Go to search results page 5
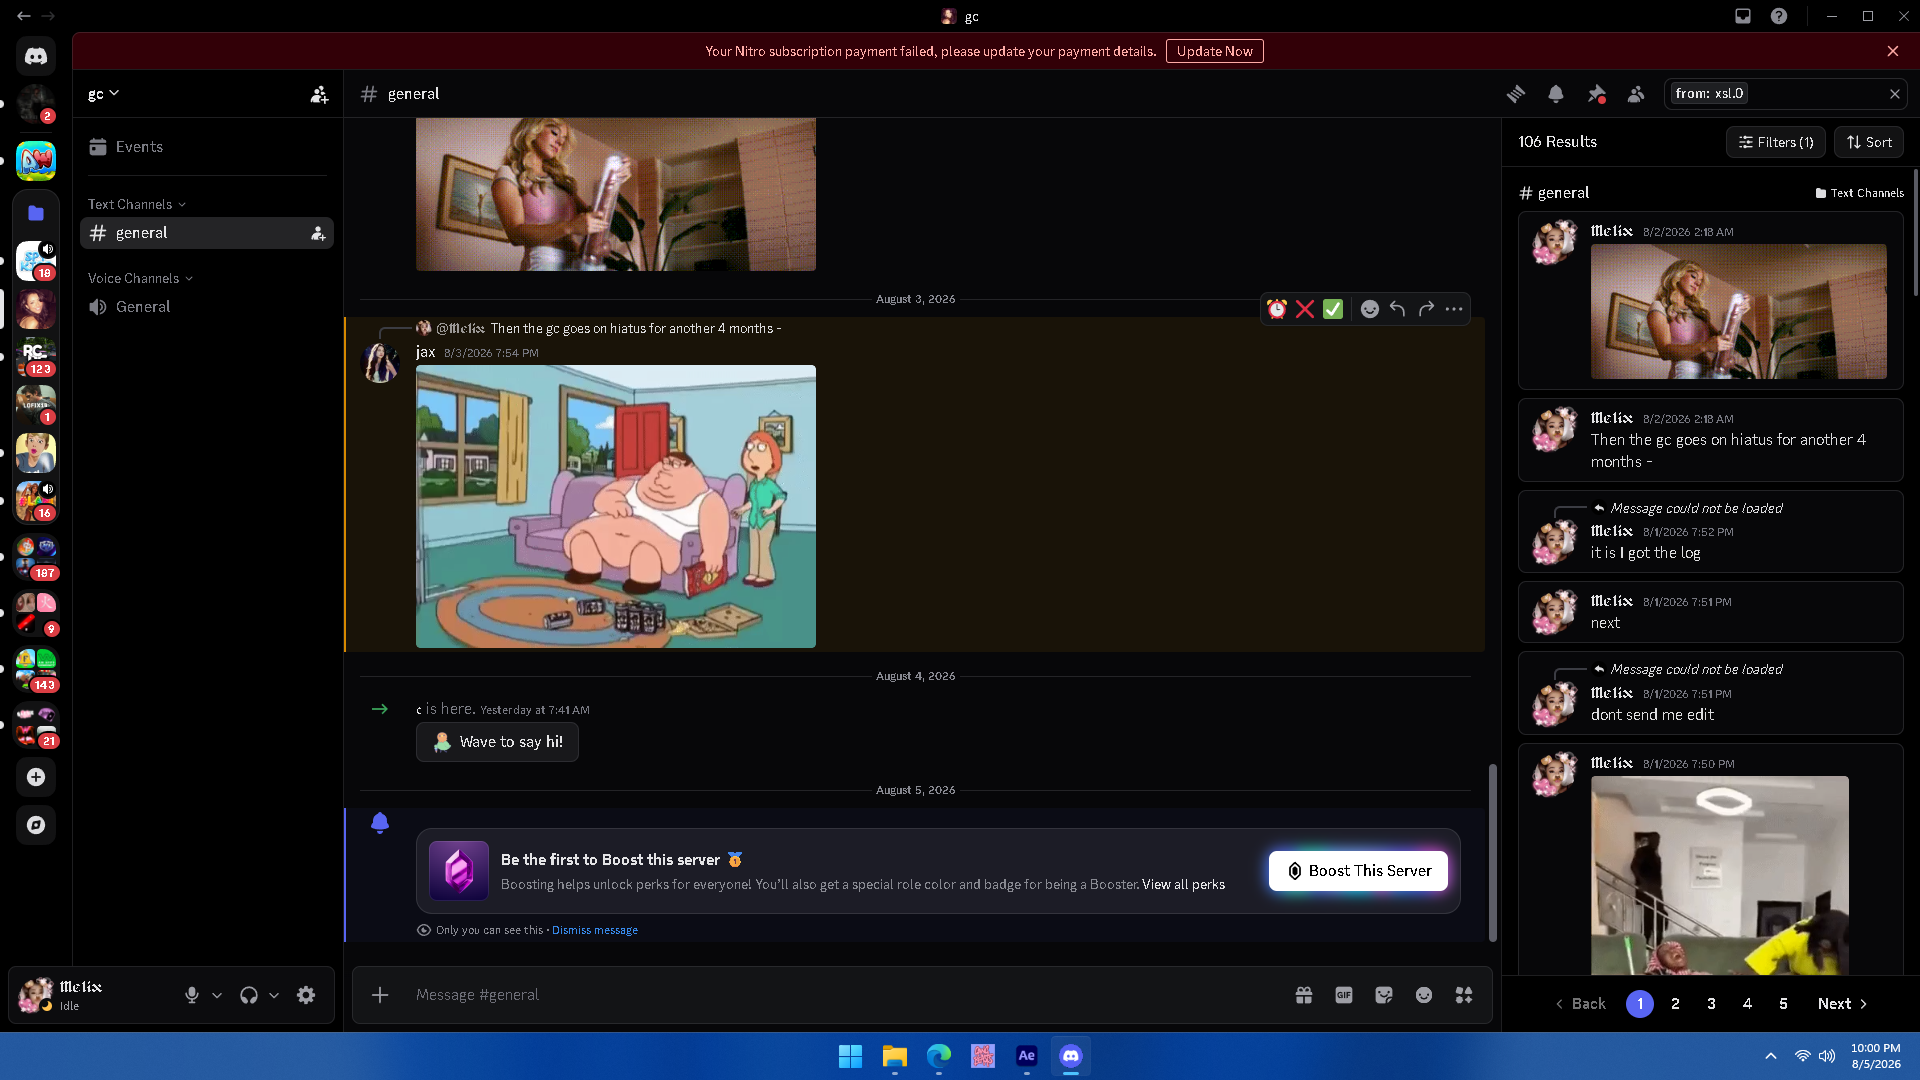Screen dimensions: 1920x1080 coord(1784,1004)
